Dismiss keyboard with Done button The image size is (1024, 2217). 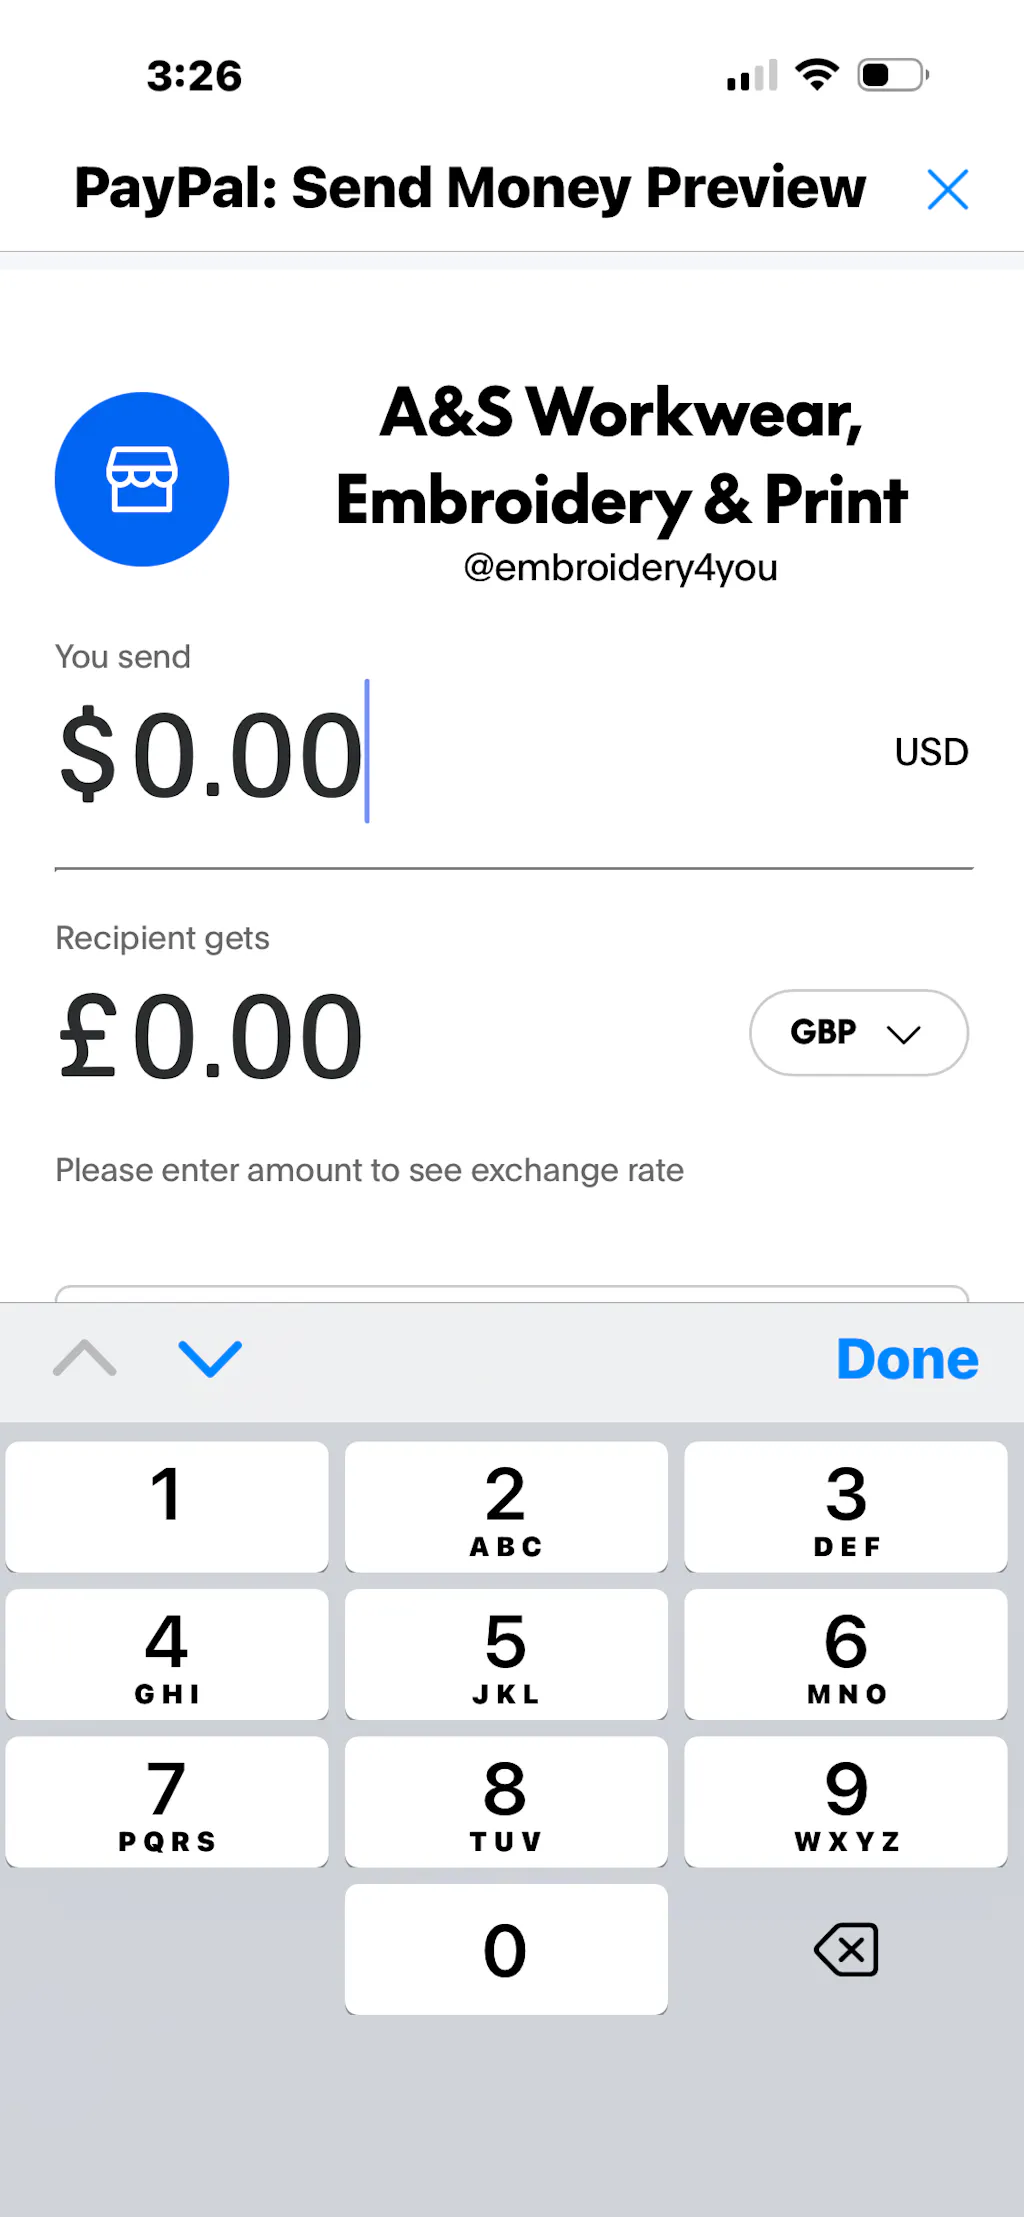tap(907, 1359)
